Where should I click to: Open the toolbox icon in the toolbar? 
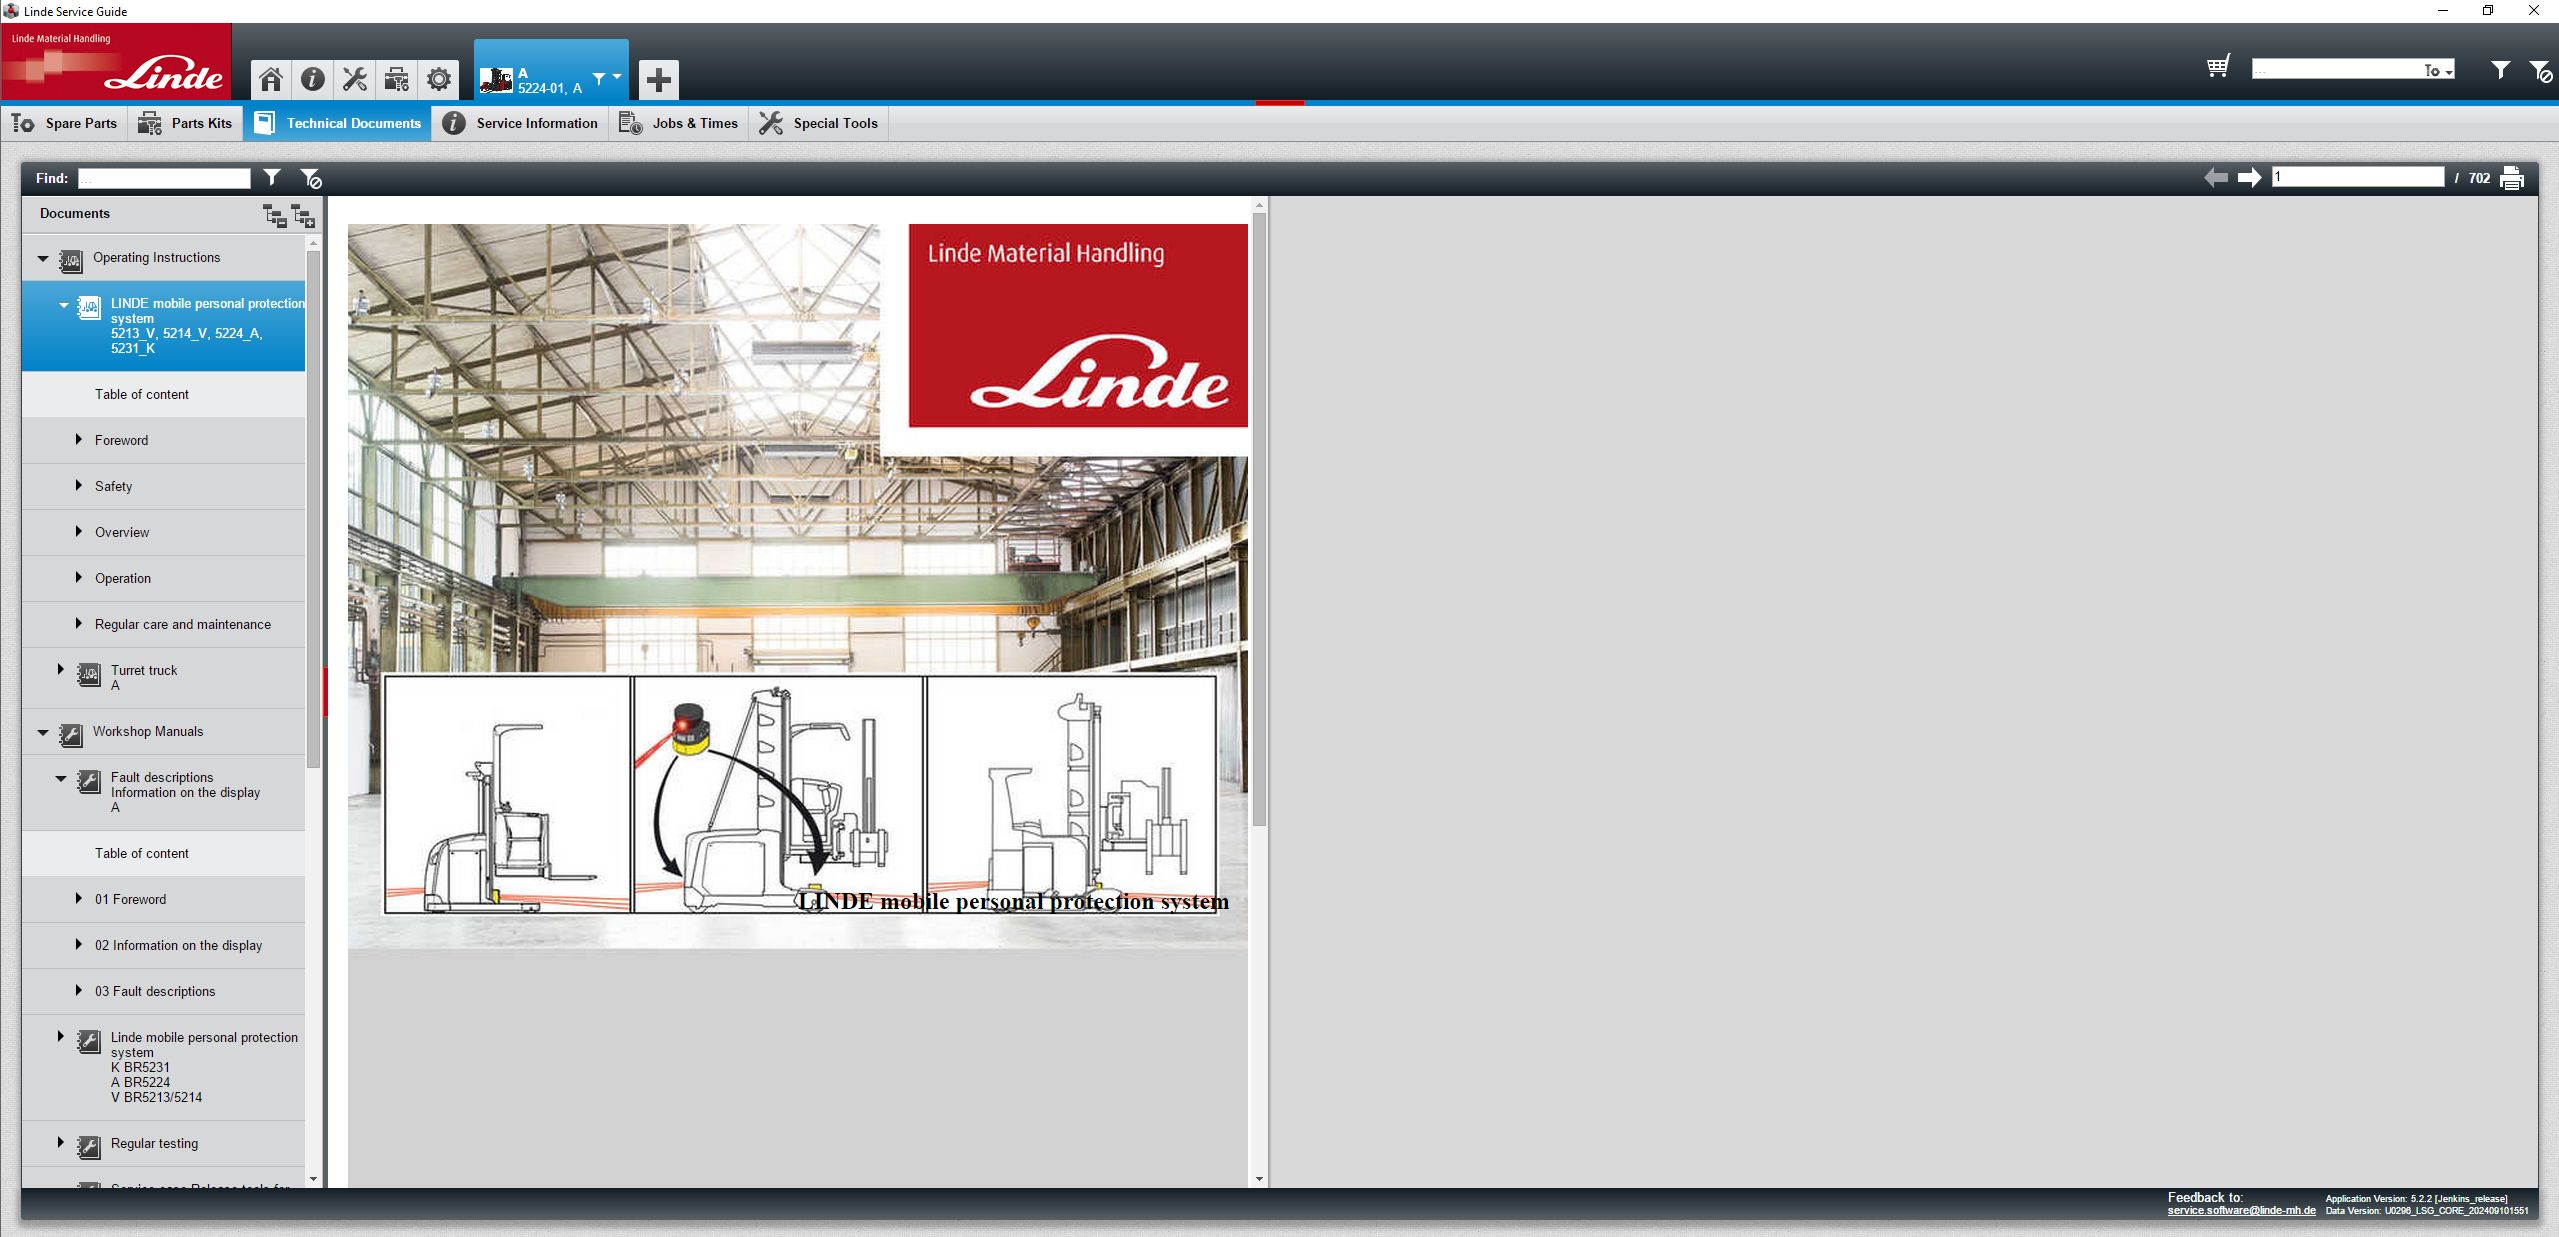pyautogui.click(x=396, y=79)
